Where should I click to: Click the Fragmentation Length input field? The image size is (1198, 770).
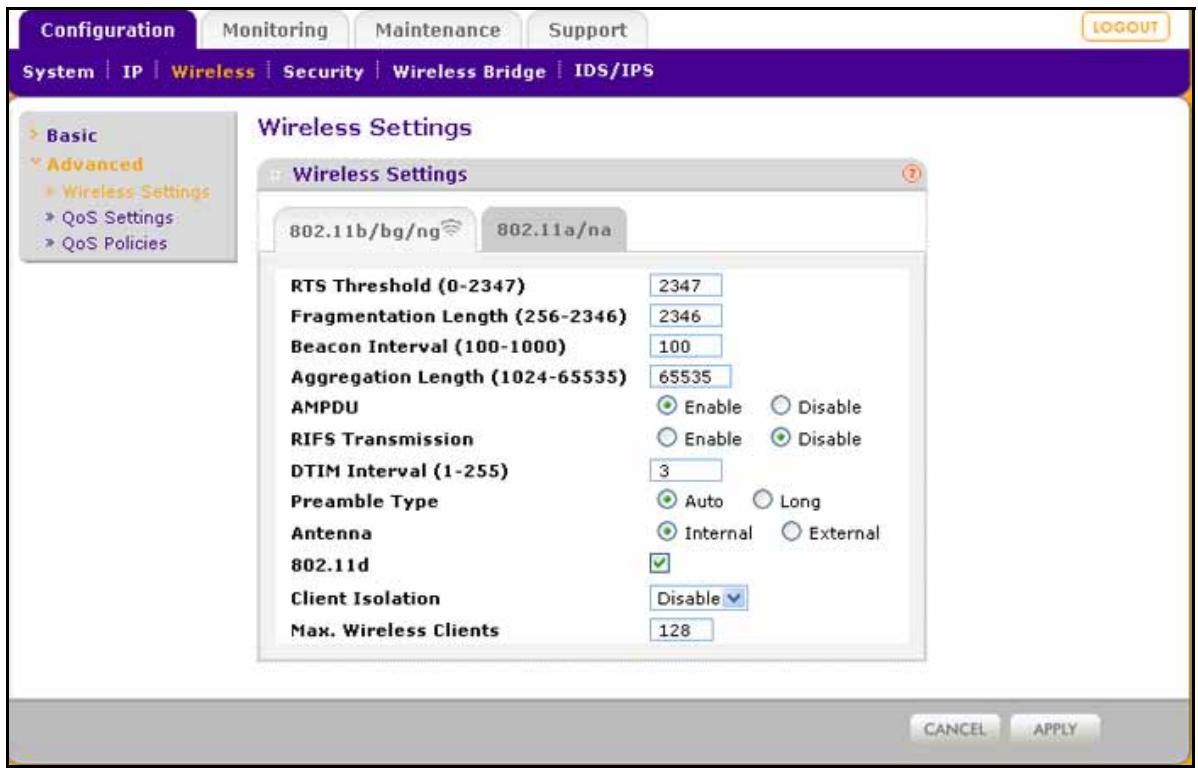[x=686, y=316]
